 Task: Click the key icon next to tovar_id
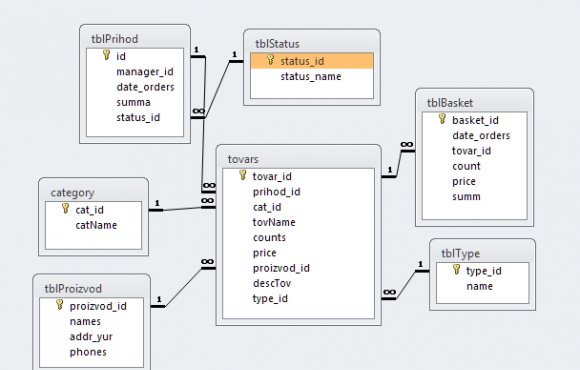point(243,175)
